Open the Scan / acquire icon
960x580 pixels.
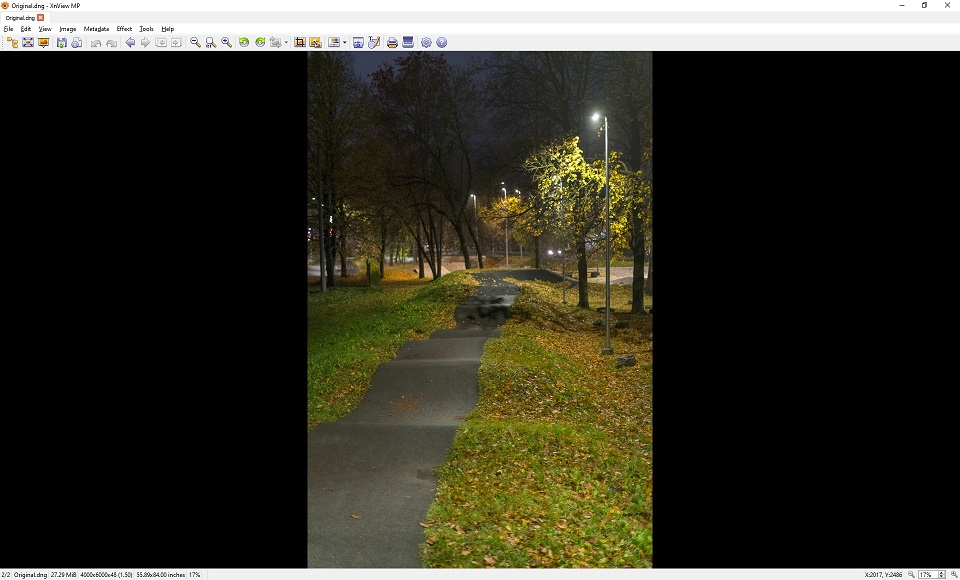click(408, 42)
